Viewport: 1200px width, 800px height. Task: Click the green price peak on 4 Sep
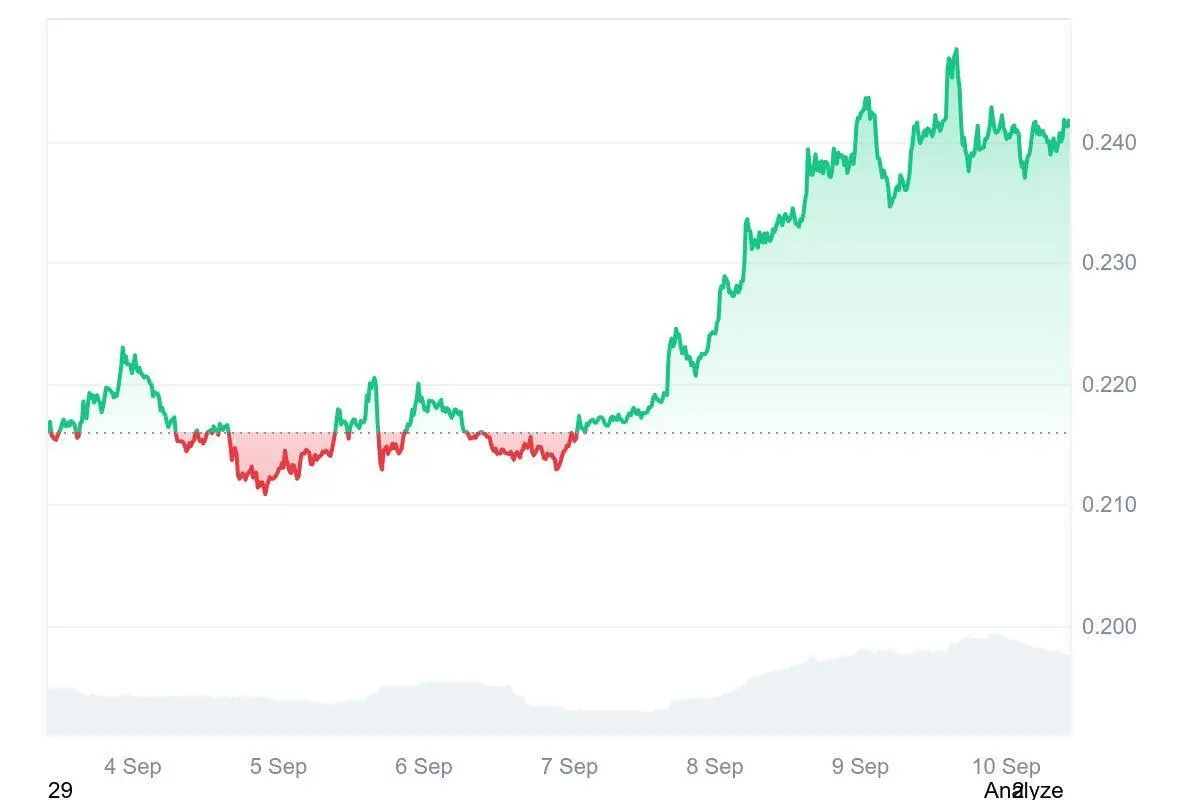(123, 349)
